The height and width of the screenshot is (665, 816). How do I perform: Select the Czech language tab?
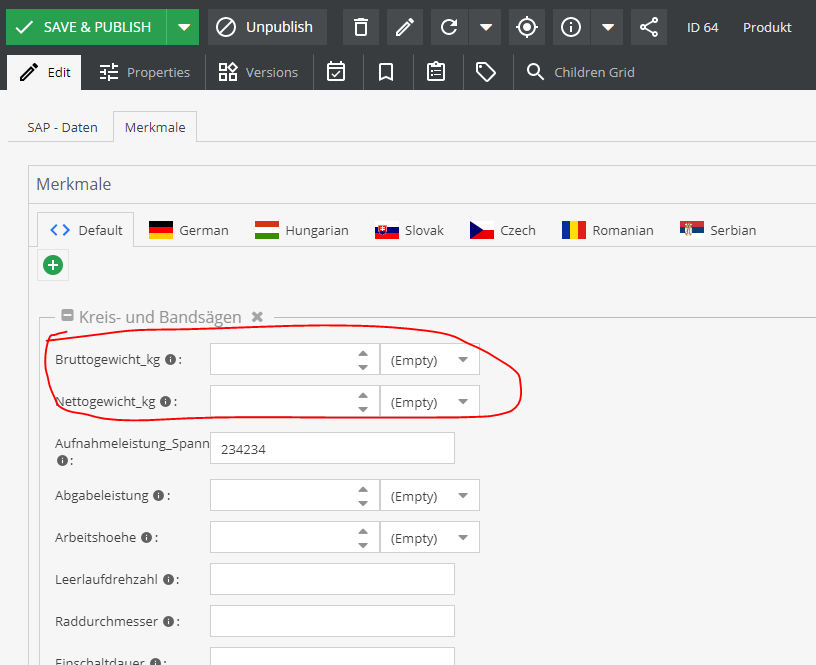pyautogui.click(x=503, y=230)
